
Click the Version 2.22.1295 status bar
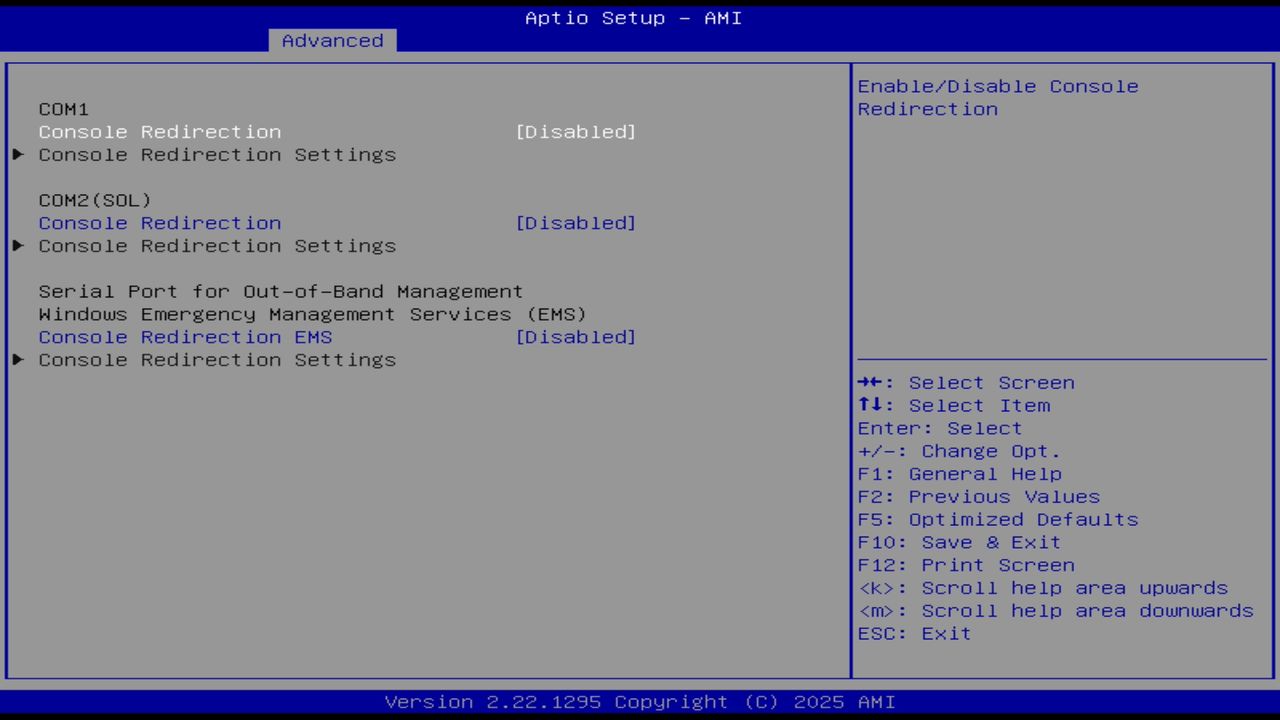639,701
